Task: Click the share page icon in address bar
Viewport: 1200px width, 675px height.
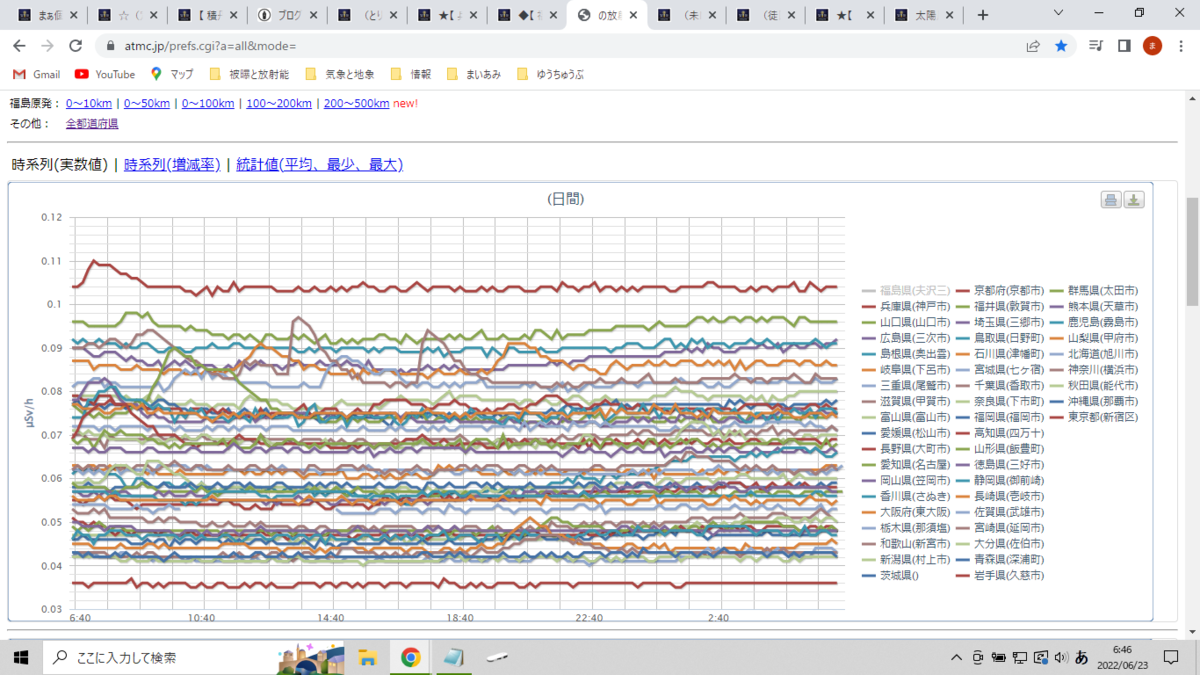Action: tap(1033, 46)
